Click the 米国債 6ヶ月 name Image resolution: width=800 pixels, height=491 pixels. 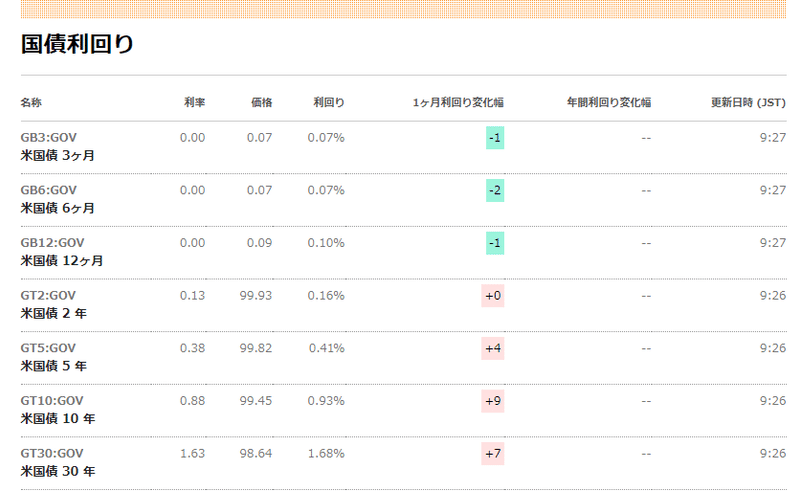[58, 208]
